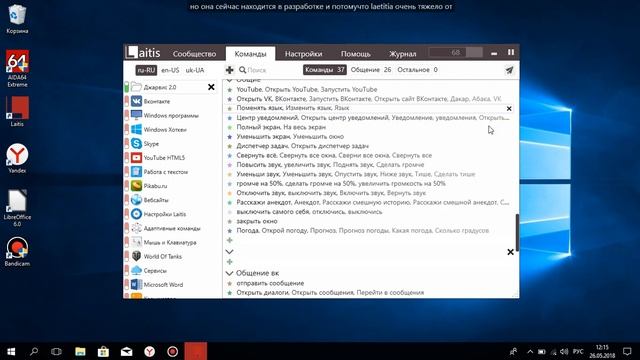
Task: Toggle the Pikabu.ru collection enable switch
Action: [127, 186]
